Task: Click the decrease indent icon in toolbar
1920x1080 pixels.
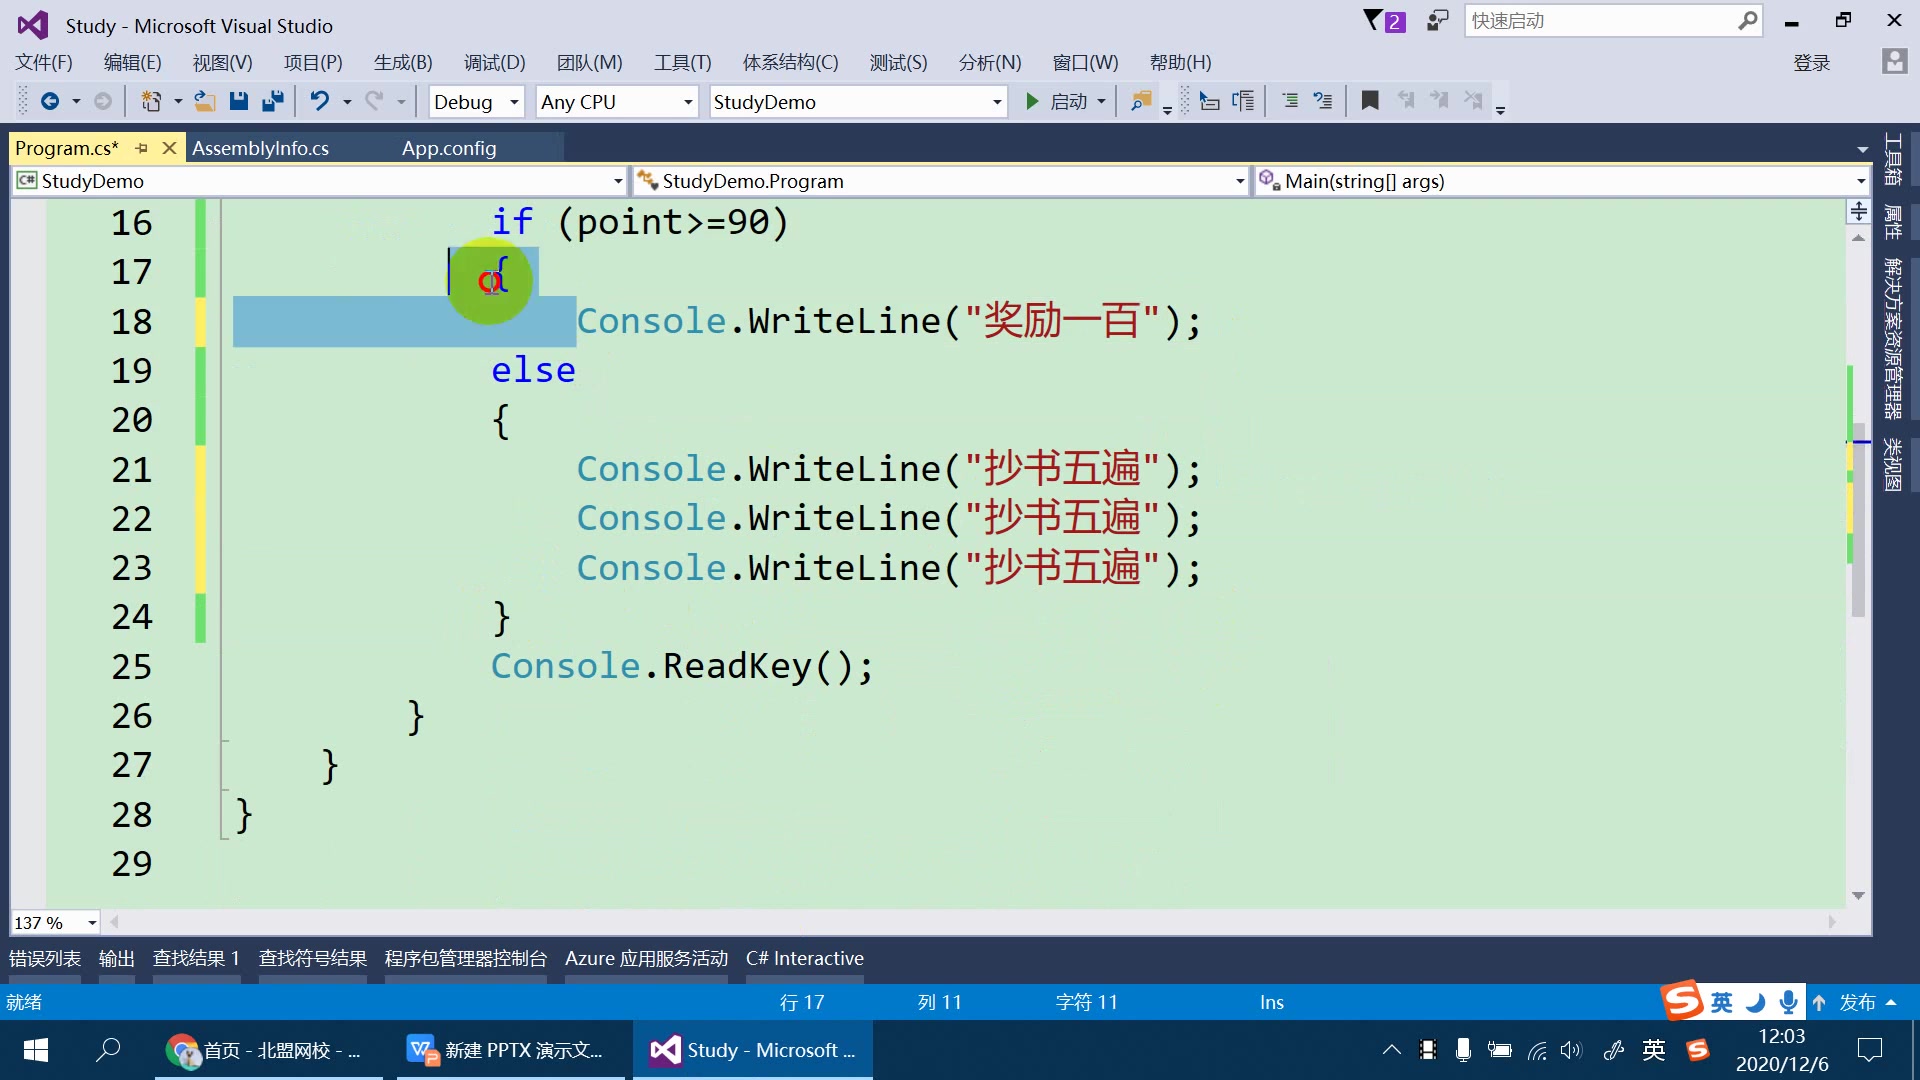Action: point(1209,101)
